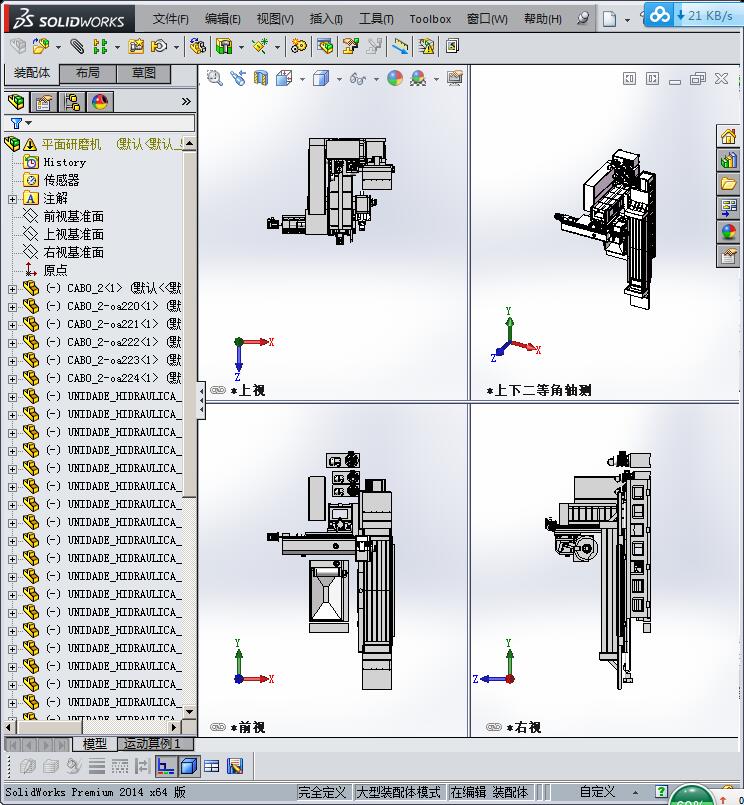744x805 pixels.
Task: Open the Display Style dropdown arrow
Action: tap(339, 79)
